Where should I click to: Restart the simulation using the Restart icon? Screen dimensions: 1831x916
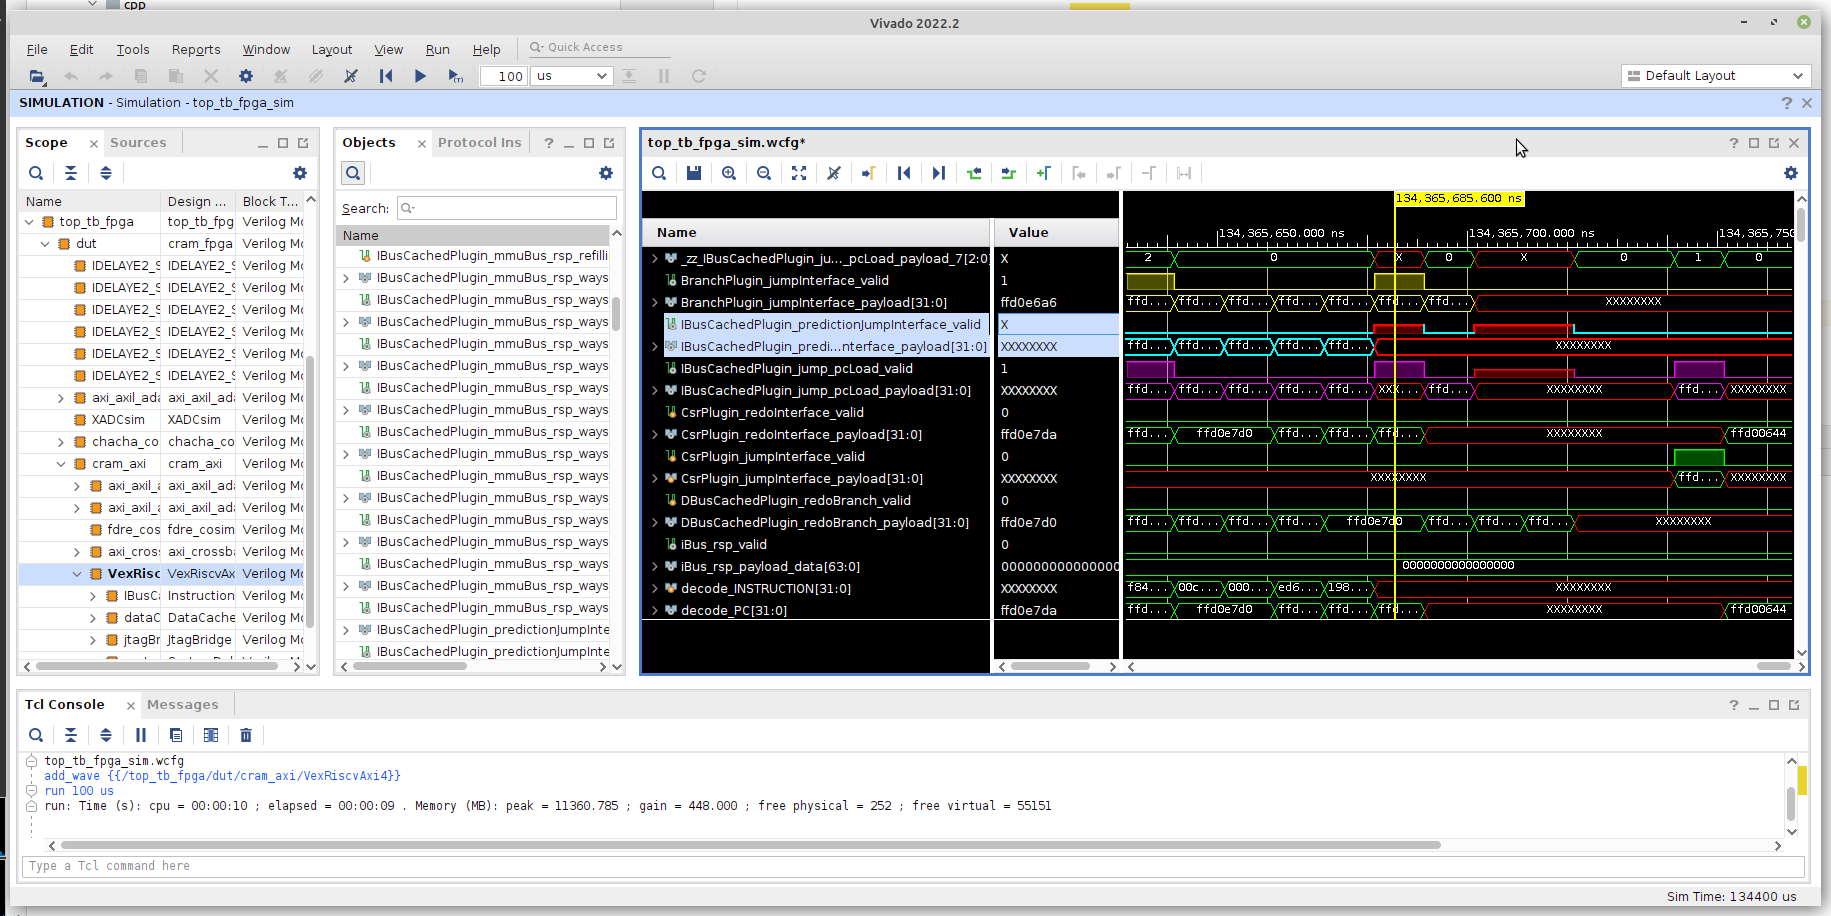[x=386, y=76]
